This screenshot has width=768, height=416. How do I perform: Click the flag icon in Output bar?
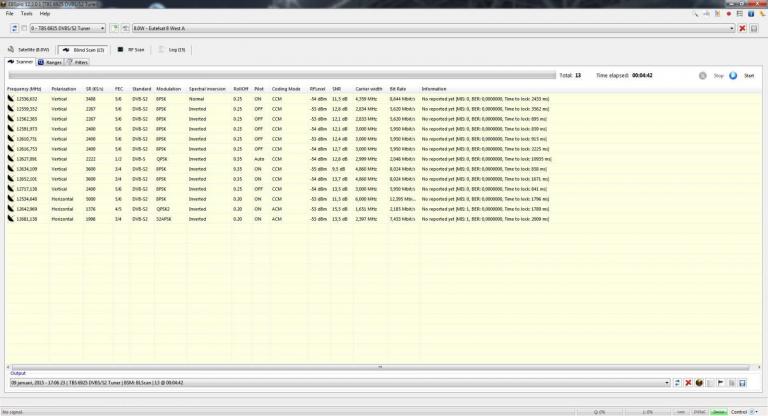(x=721, y=382)
